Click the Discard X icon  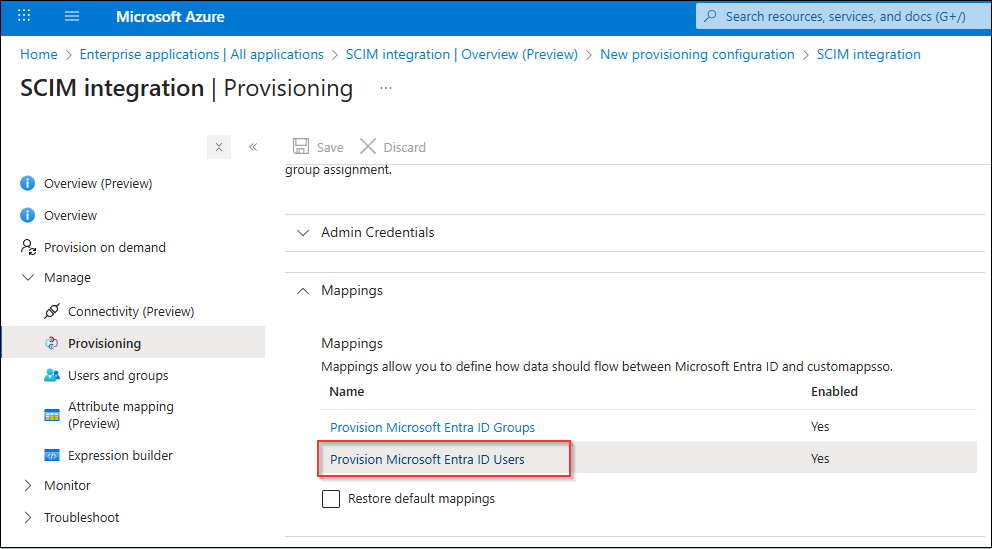[368, 147]
